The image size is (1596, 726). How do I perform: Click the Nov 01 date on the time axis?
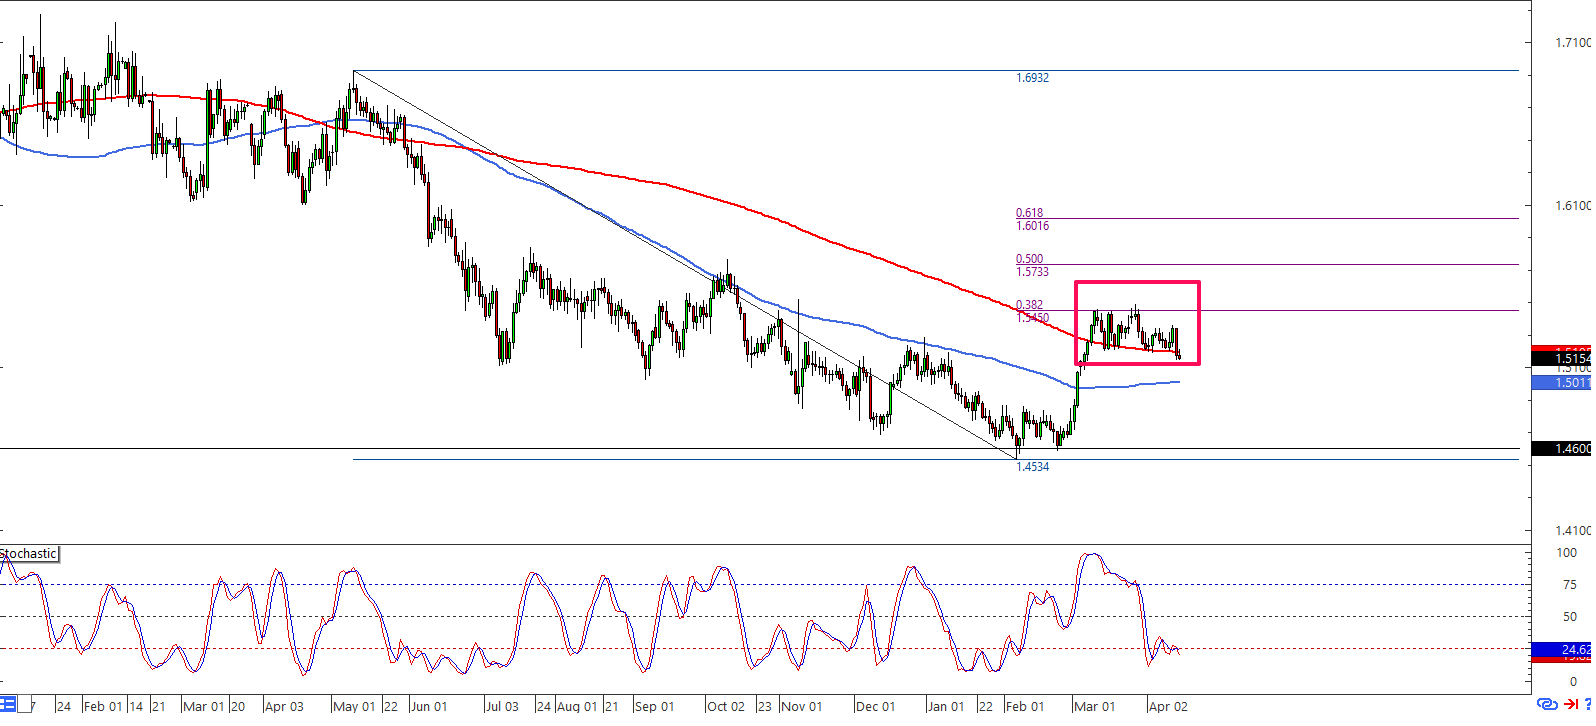pos(802,706)
